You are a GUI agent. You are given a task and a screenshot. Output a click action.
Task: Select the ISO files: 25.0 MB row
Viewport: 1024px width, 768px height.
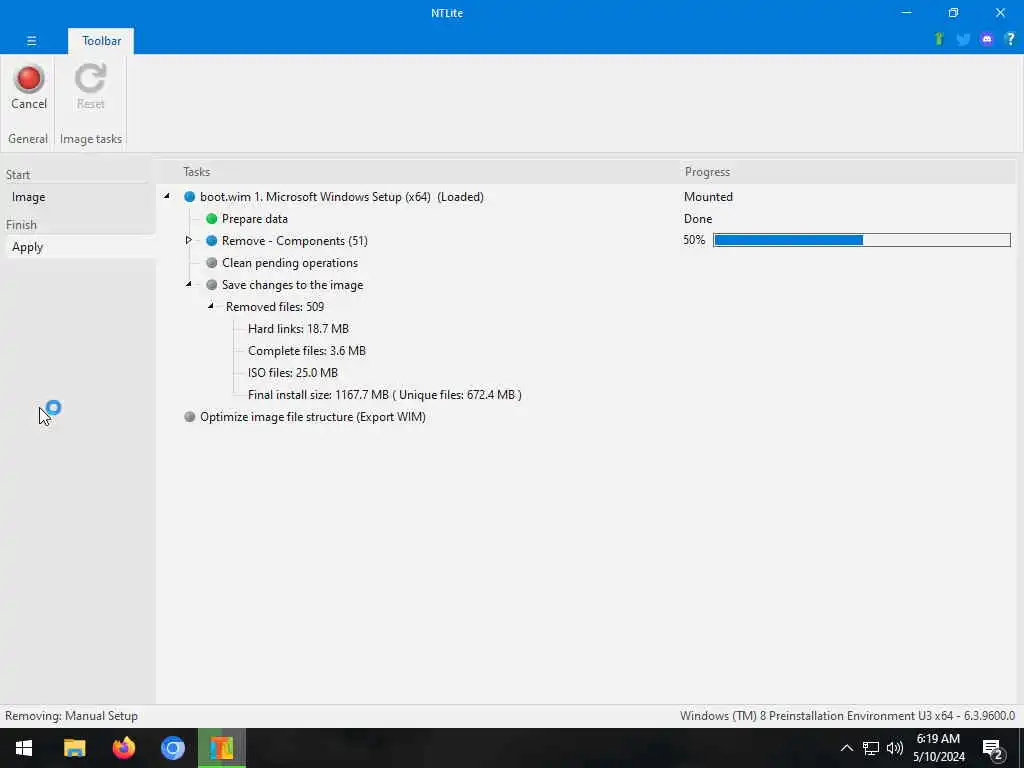(x=293, y=373)
